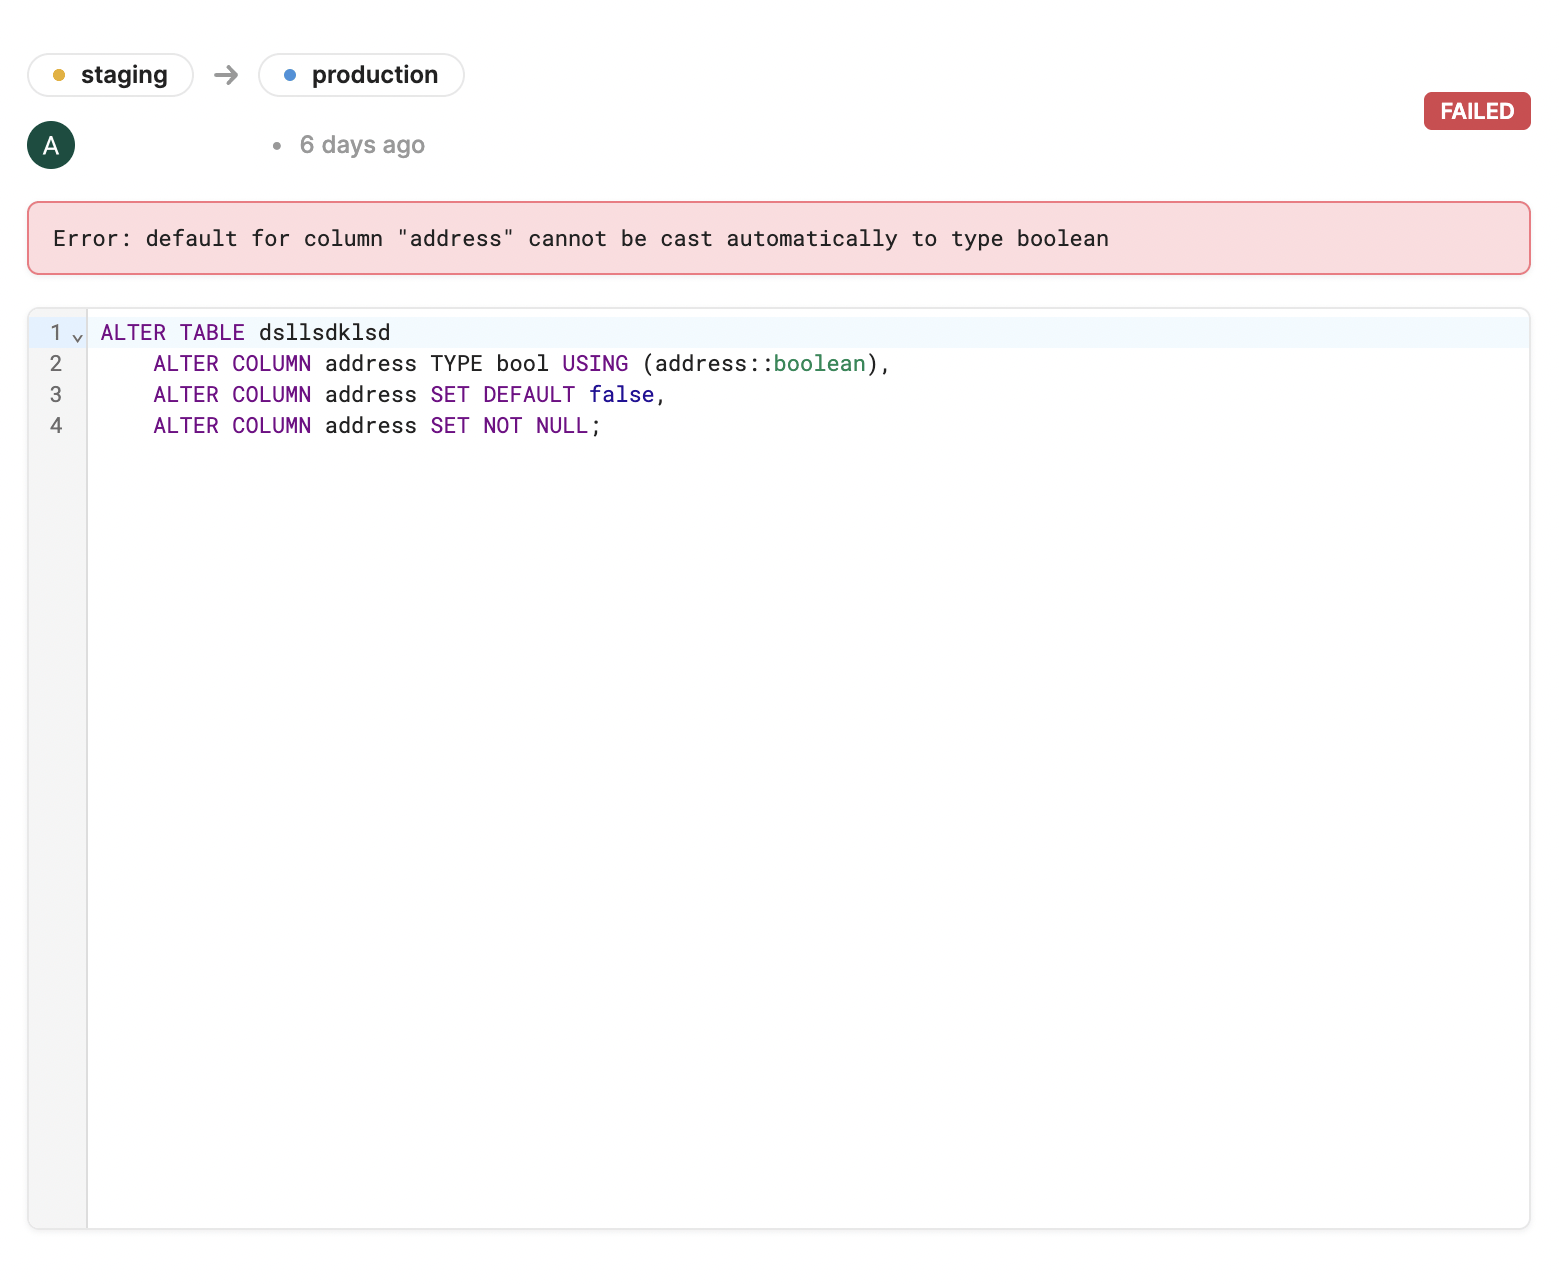Click the '6 days ago' timestamp
Screen dimensions: 1559x1284
pos(362,145)
